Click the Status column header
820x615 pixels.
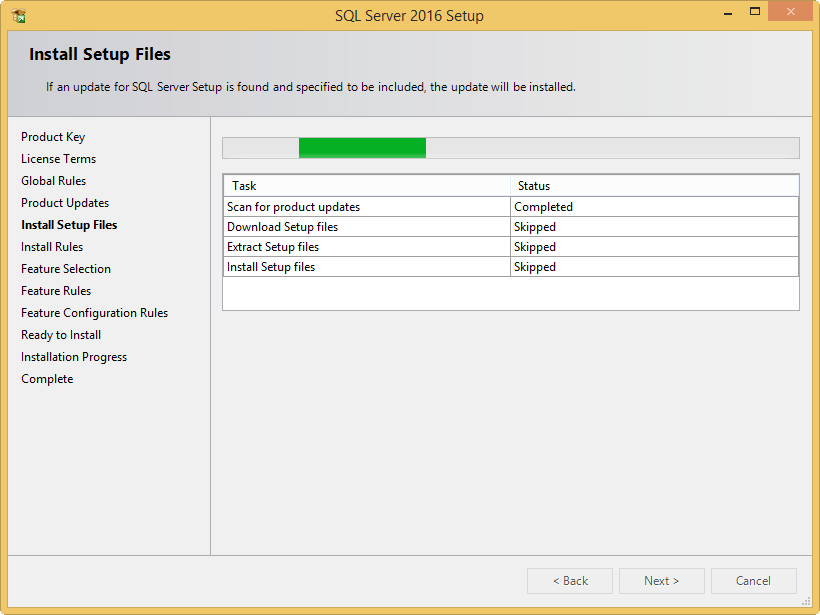(655, 186)
